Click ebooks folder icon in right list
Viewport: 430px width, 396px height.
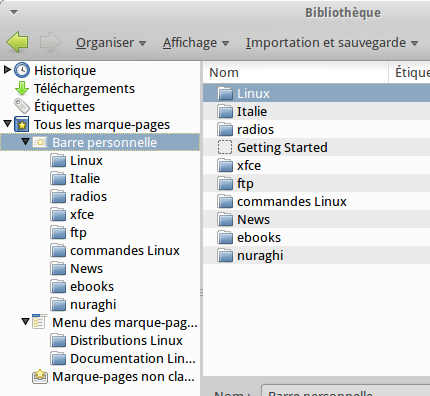pyautogui.click(x=225, y=237)
